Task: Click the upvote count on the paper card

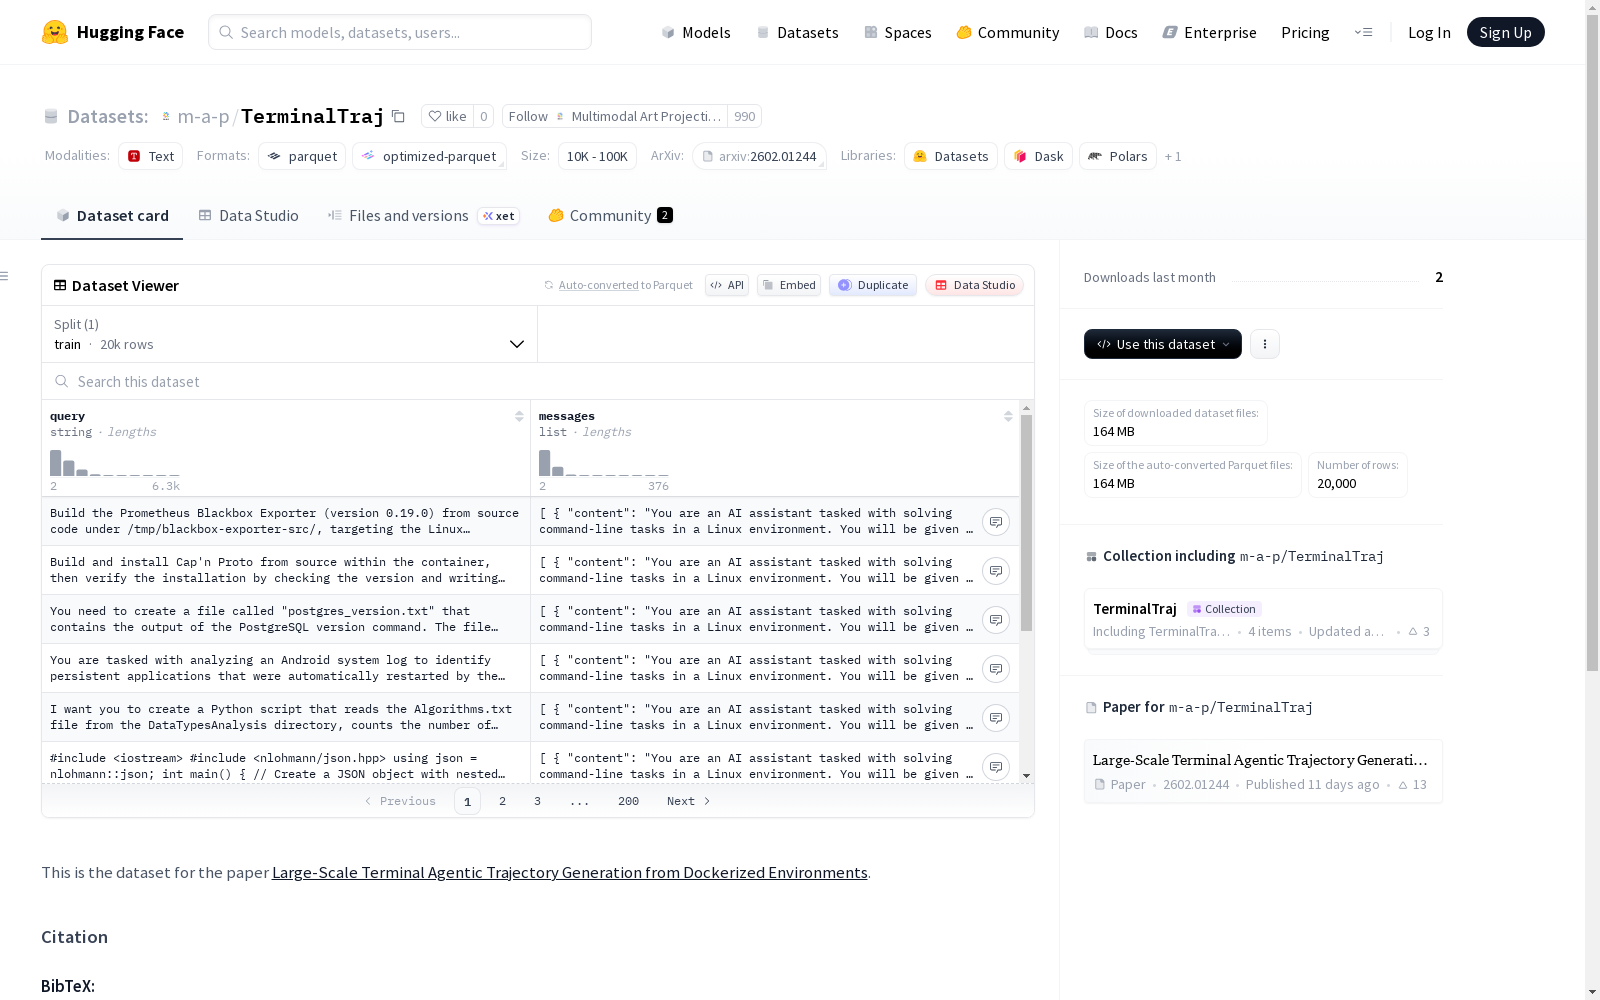Action: click(x=1412, y=785)
